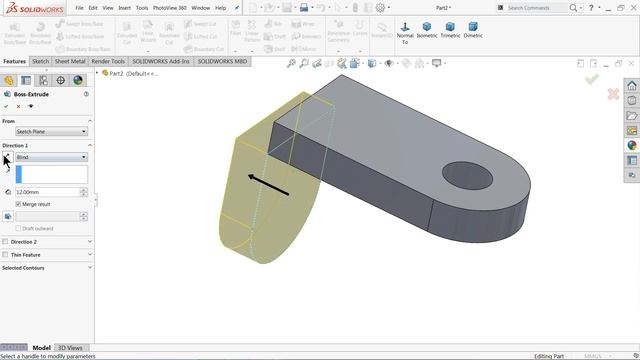The image size is (640, 360).
Task: Select the Normal To view
Action: 405,33
